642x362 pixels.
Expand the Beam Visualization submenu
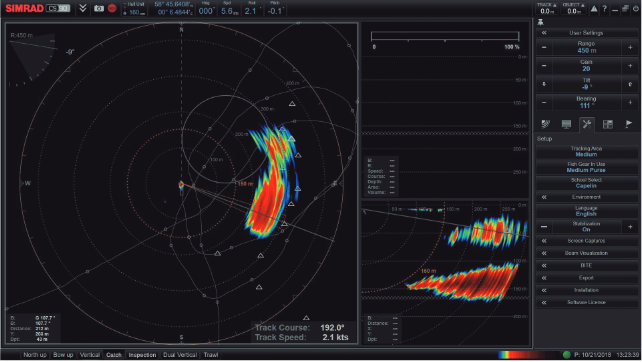(x=586, y=253)
